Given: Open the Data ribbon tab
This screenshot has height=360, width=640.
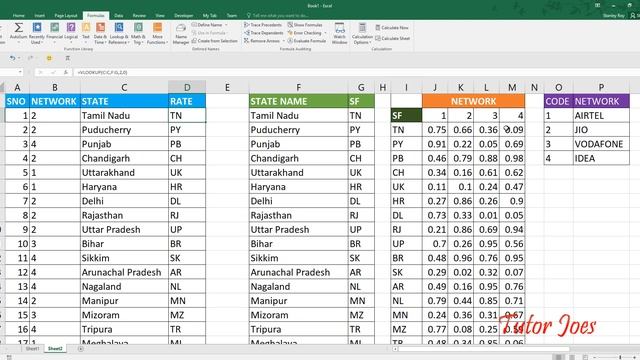Looking at the screenshot, I should tap(118, 16).
